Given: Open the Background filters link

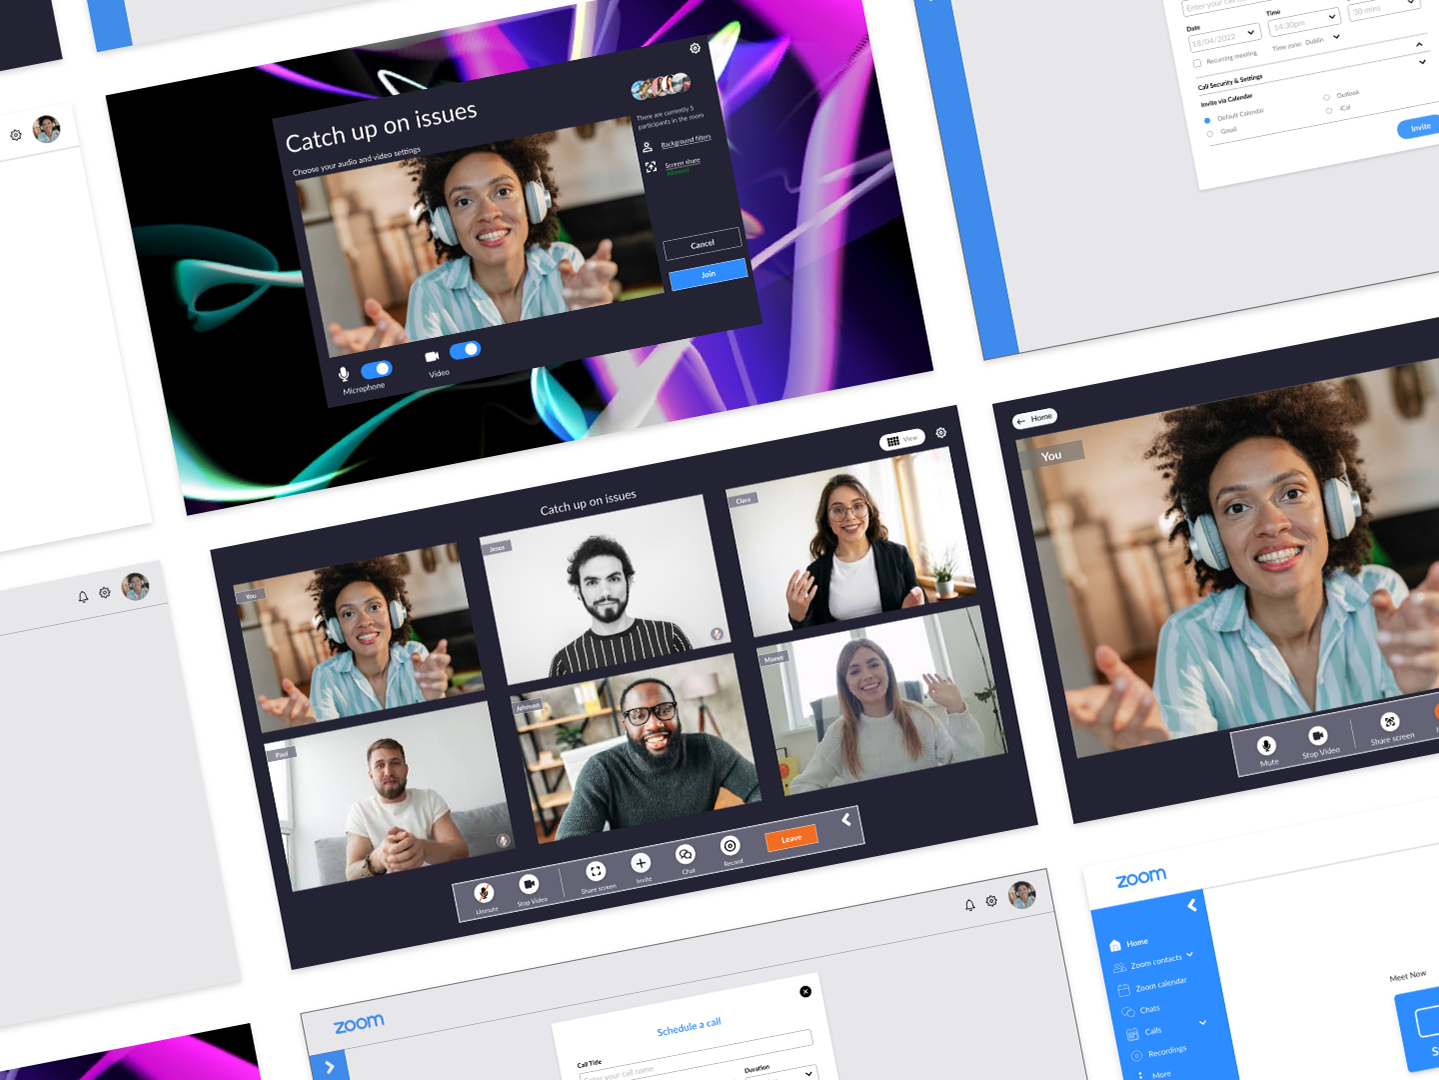Looking at the screenshot, I should (x=686, y=140).
